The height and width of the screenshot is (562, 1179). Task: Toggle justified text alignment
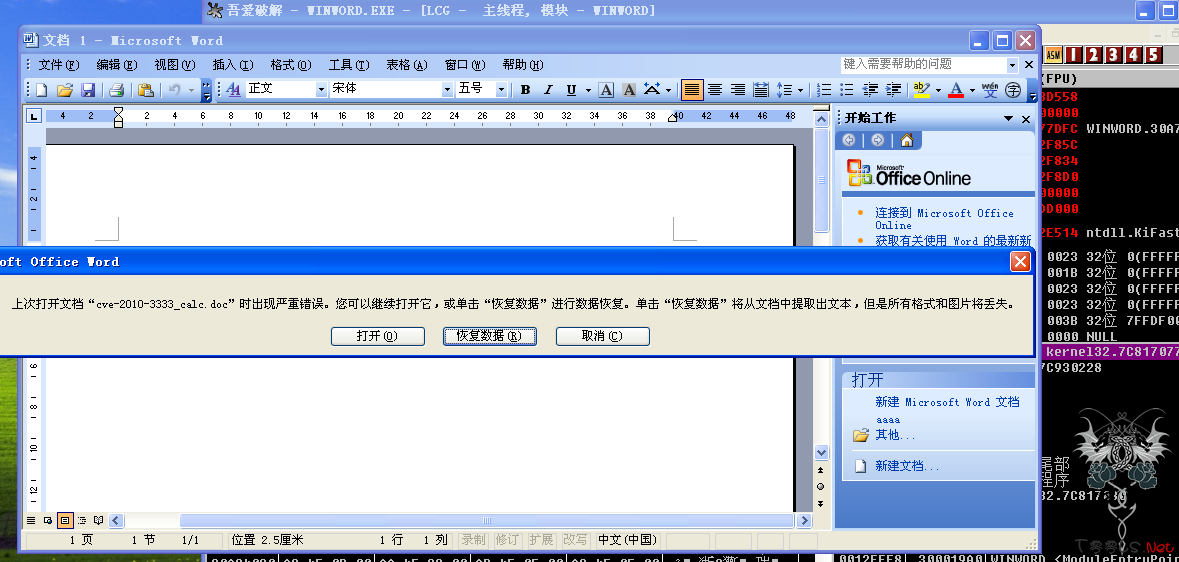point(692,90)
